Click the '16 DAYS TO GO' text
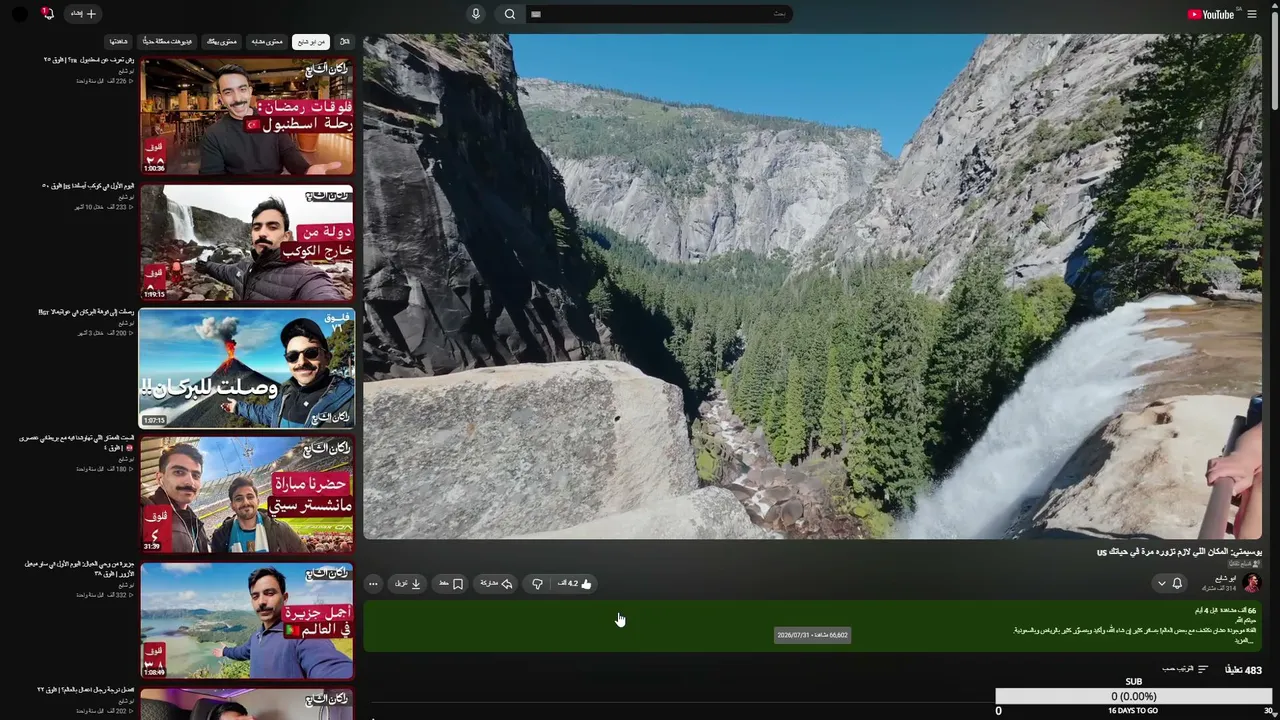1280x720 pixels. click(x=1133, y=711)
